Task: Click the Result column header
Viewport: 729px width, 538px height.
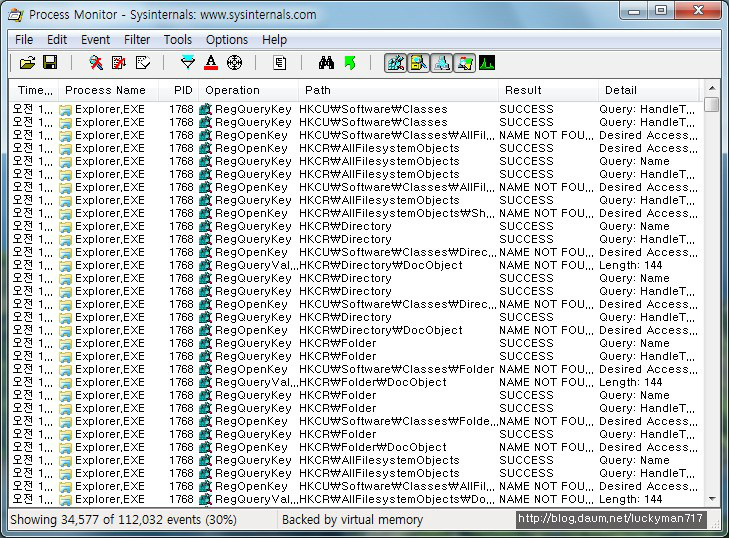Action: pyautogui.click(x=548, y=90)
